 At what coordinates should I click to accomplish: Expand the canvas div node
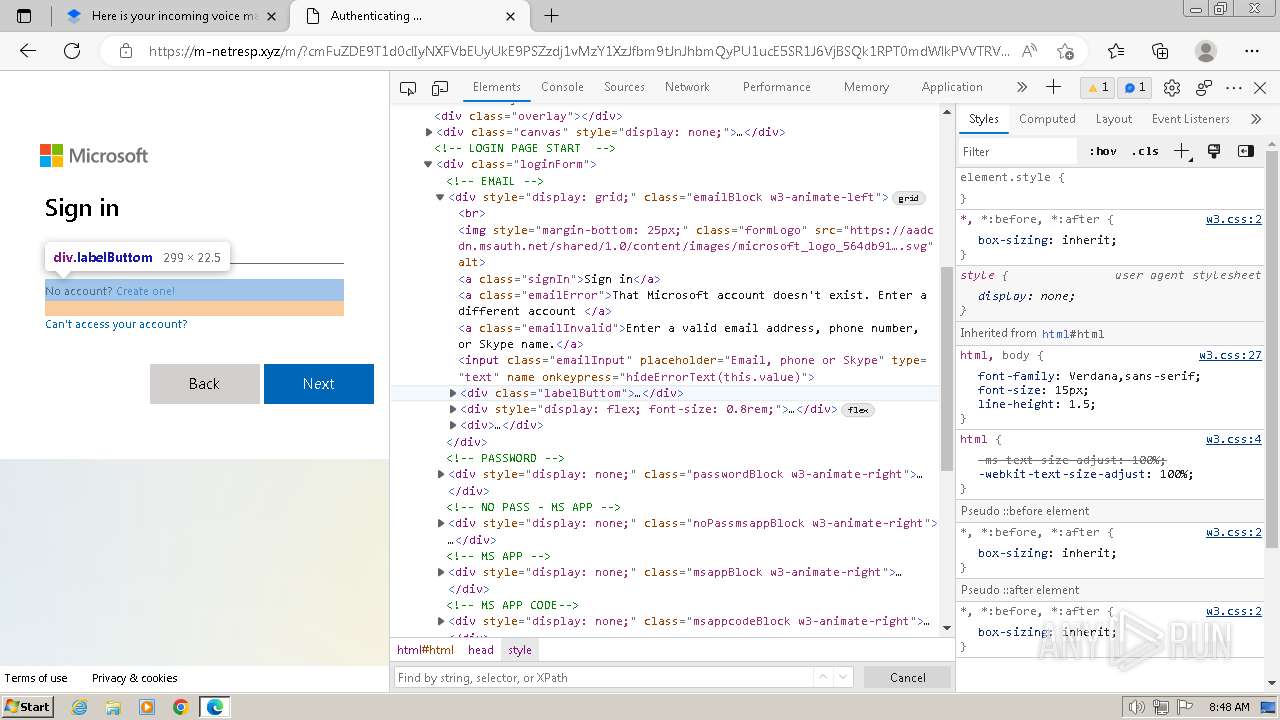[429, 132]
